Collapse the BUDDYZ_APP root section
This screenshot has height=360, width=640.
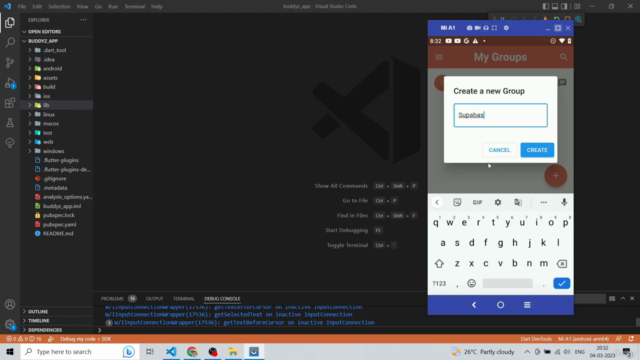(x=57, y=41)
